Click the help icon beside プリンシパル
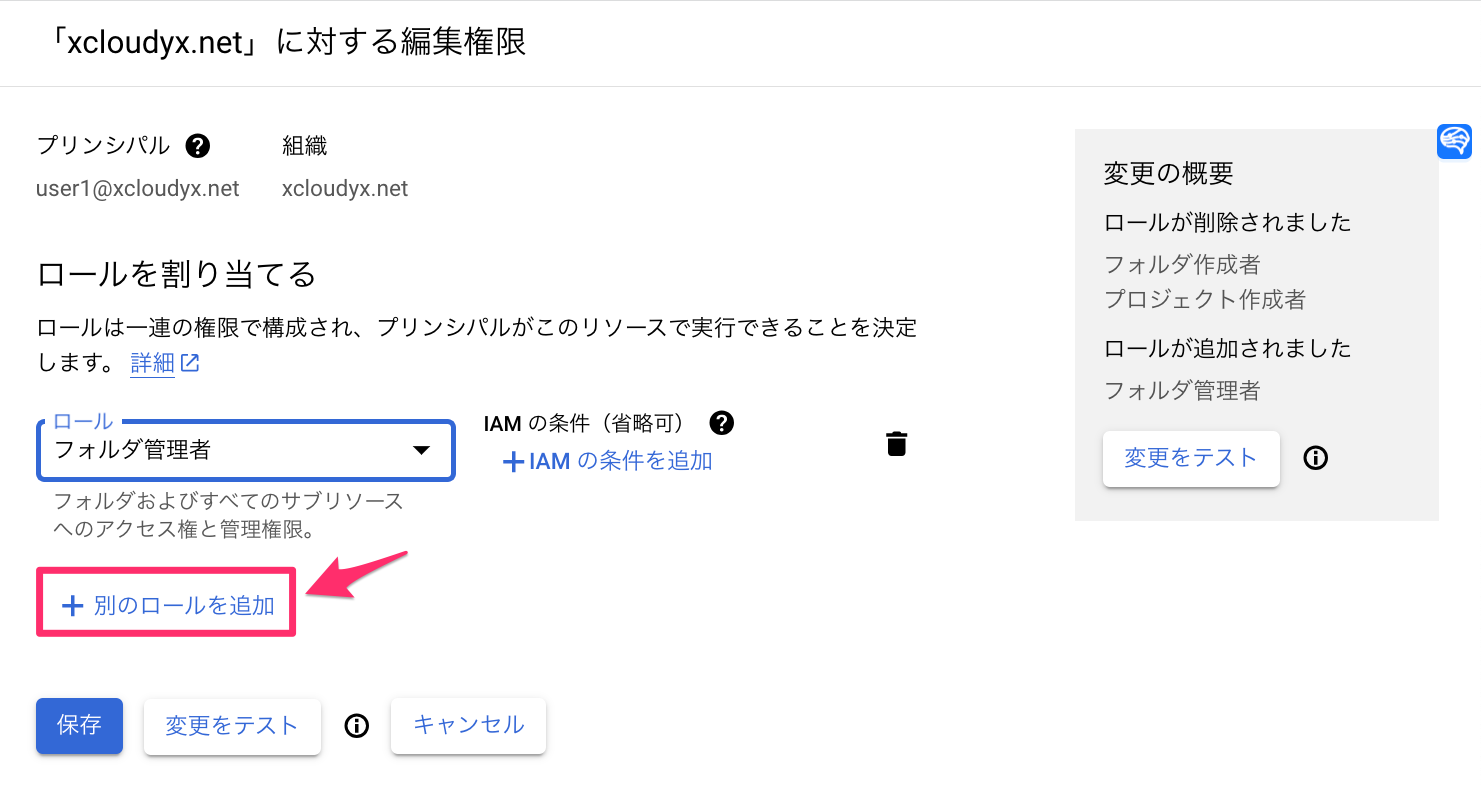 (197, 146)
